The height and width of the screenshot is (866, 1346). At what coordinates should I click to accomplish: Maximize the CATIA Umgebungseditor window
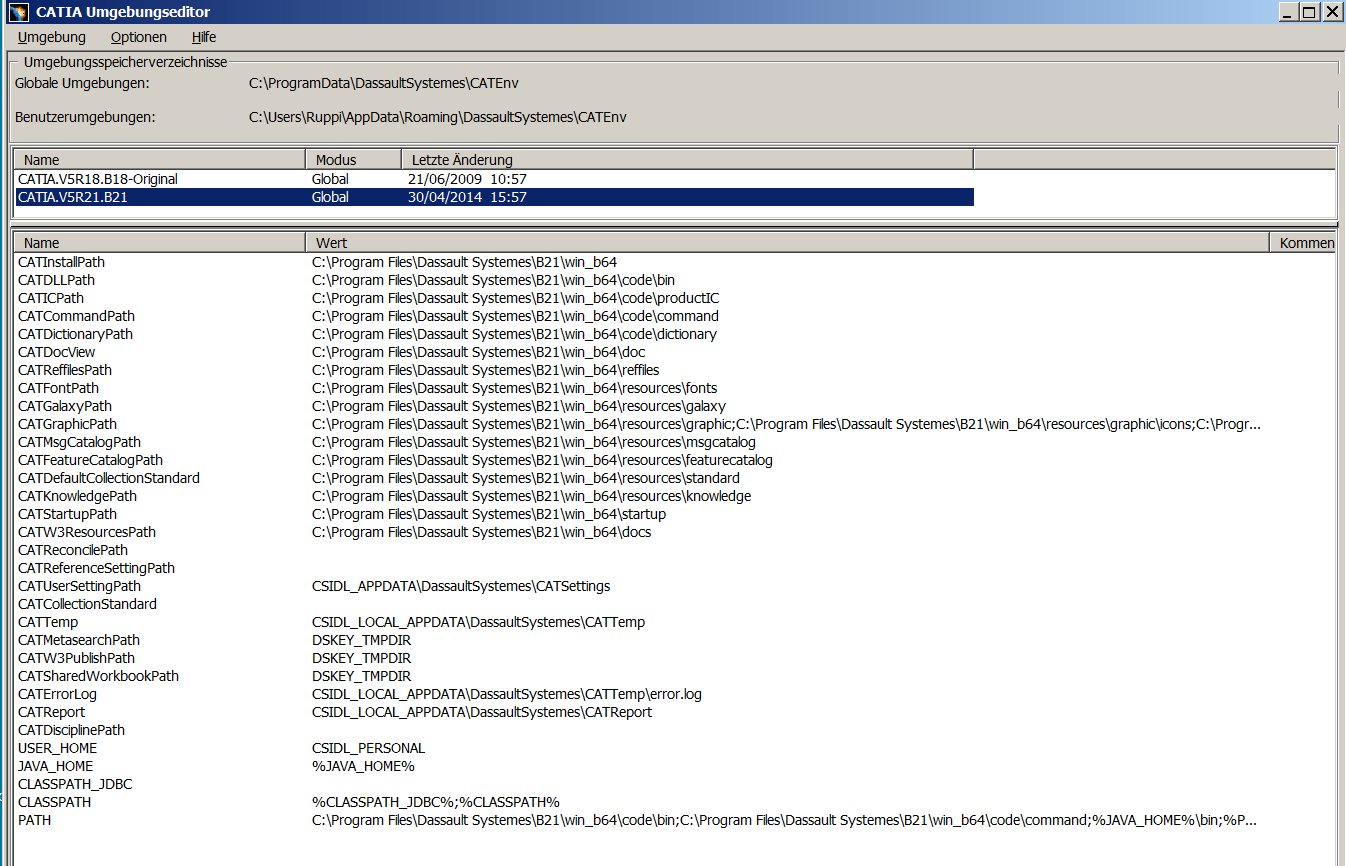click(x=1310, y=12)
